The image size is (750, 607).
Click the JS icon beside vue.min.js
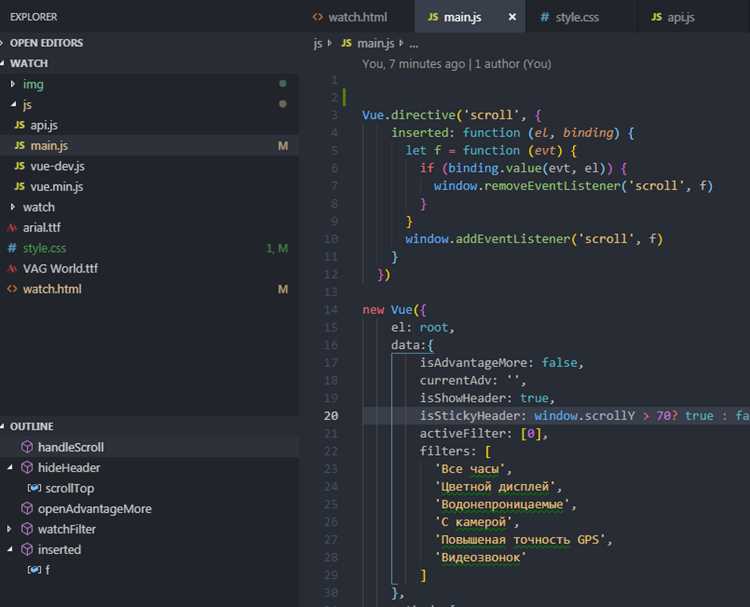pos(20,187)
